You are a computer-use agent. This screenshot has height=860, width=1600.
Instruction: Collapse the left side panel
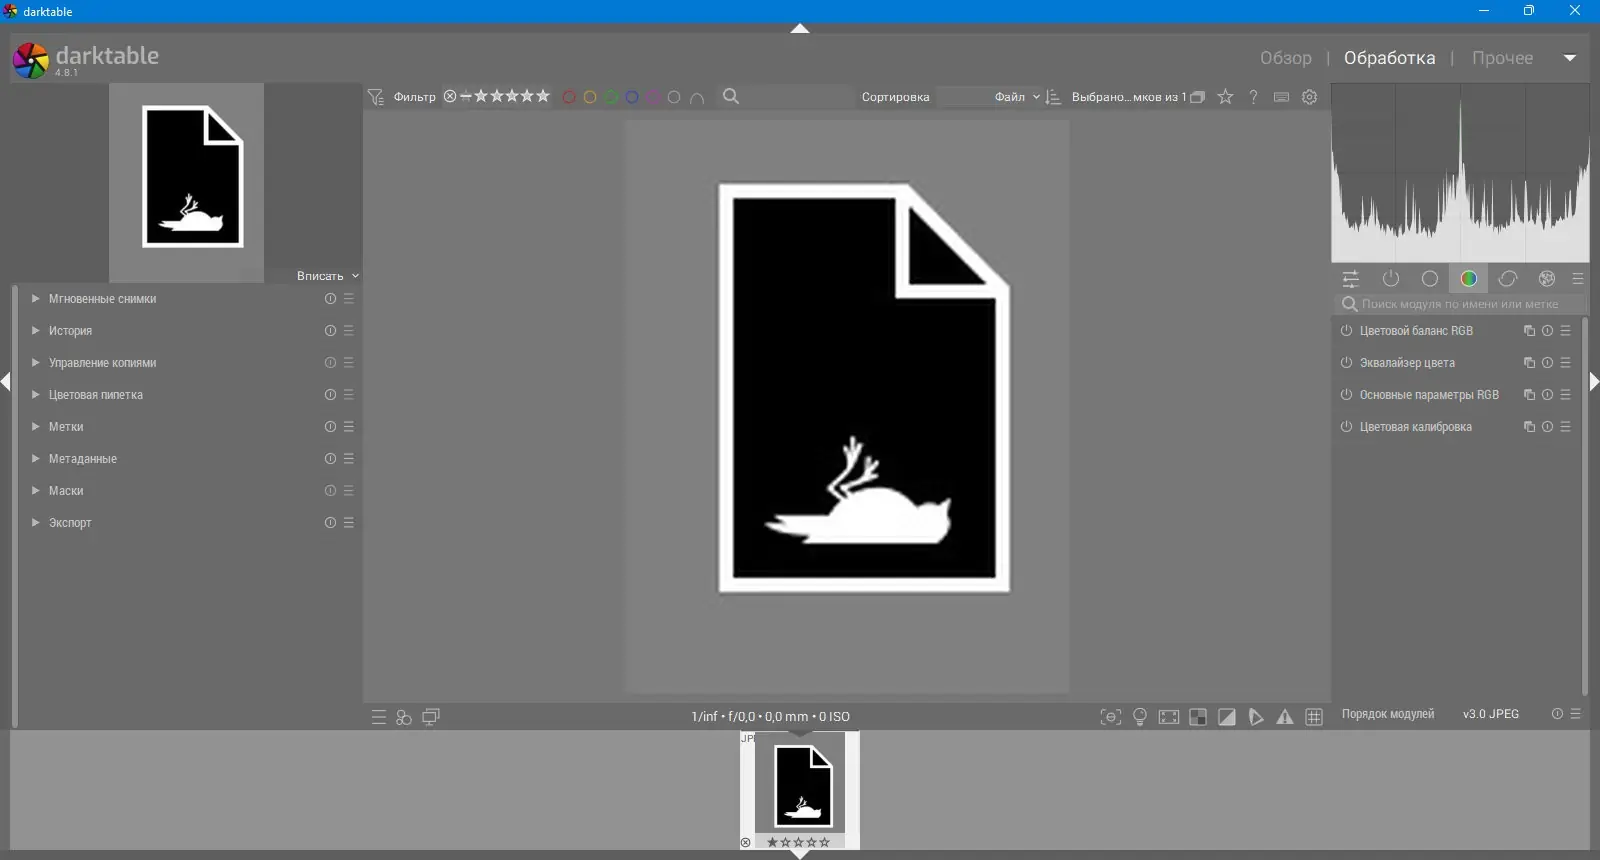pyautogui.click(x=6, y=382)
